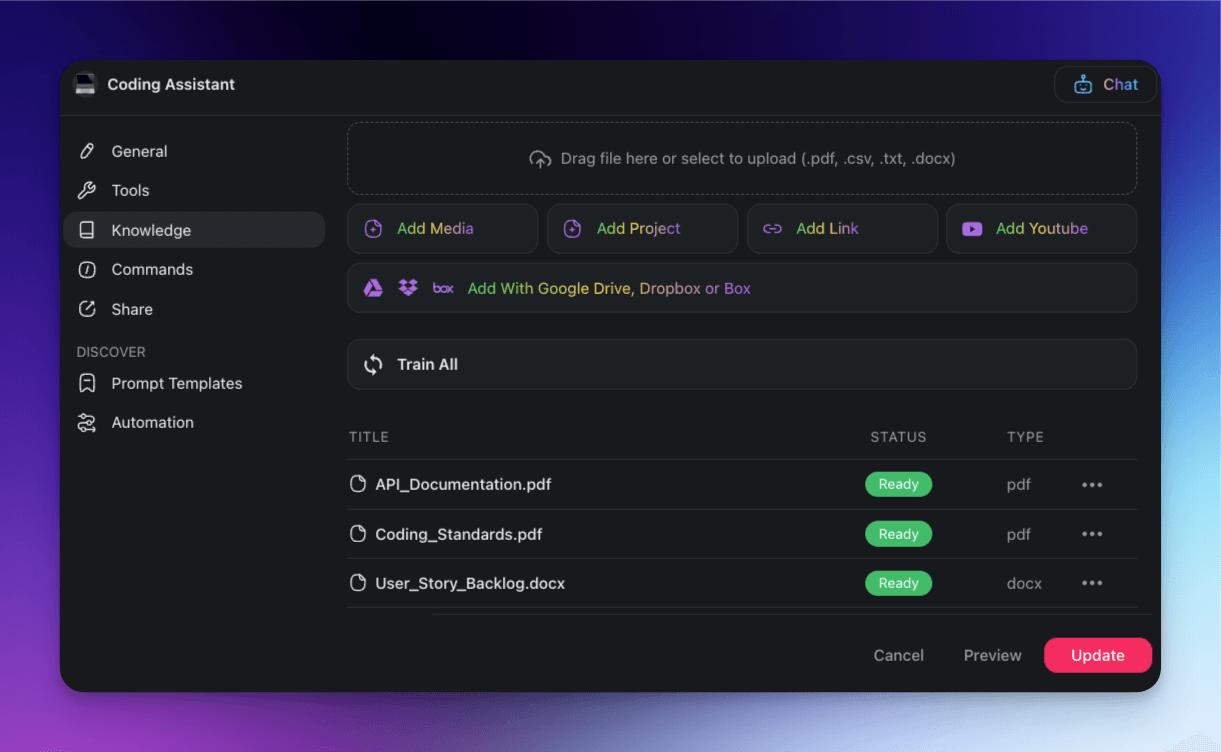The image size is (1221, 752).
Task: Click the Box icon
Action: point(442,288)
